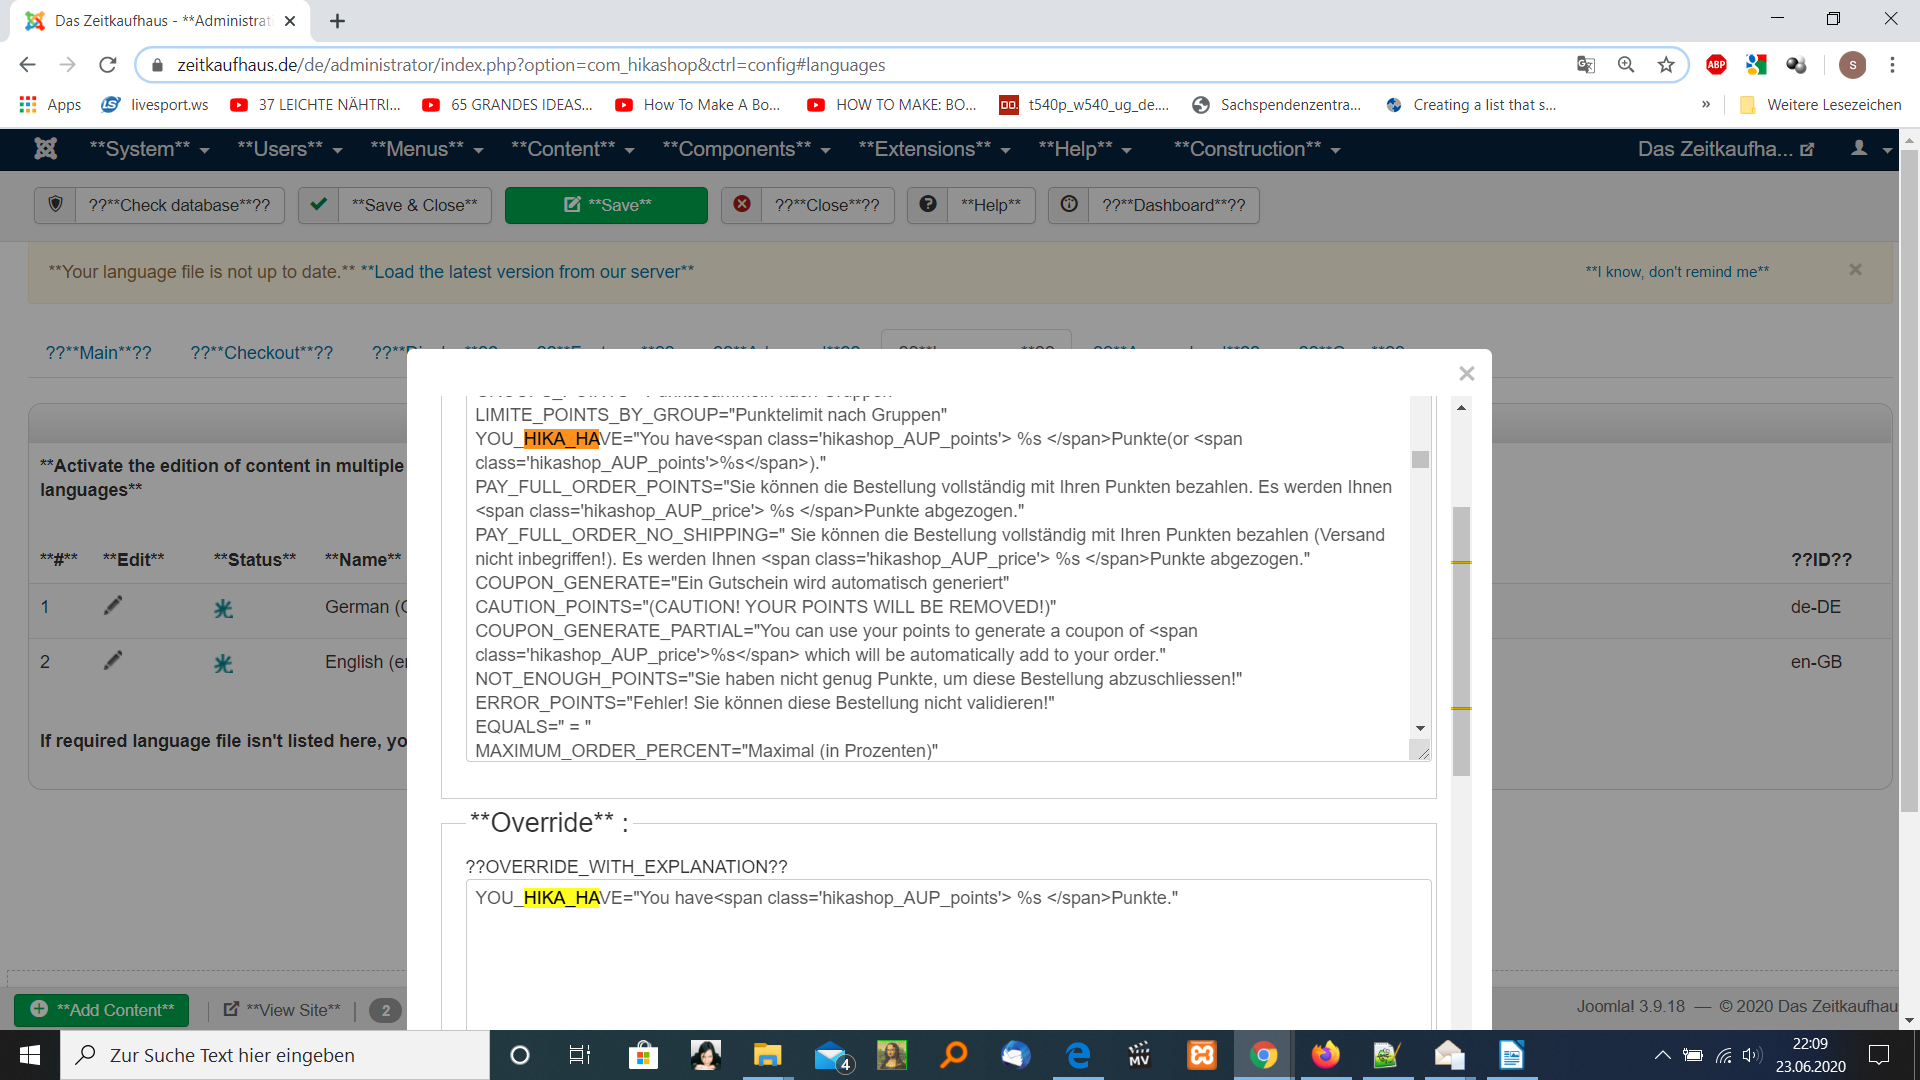This screenshot has width=1920, height=1080.
Task: Click the edit pencil for German language
Action: [x=113, y=606]
